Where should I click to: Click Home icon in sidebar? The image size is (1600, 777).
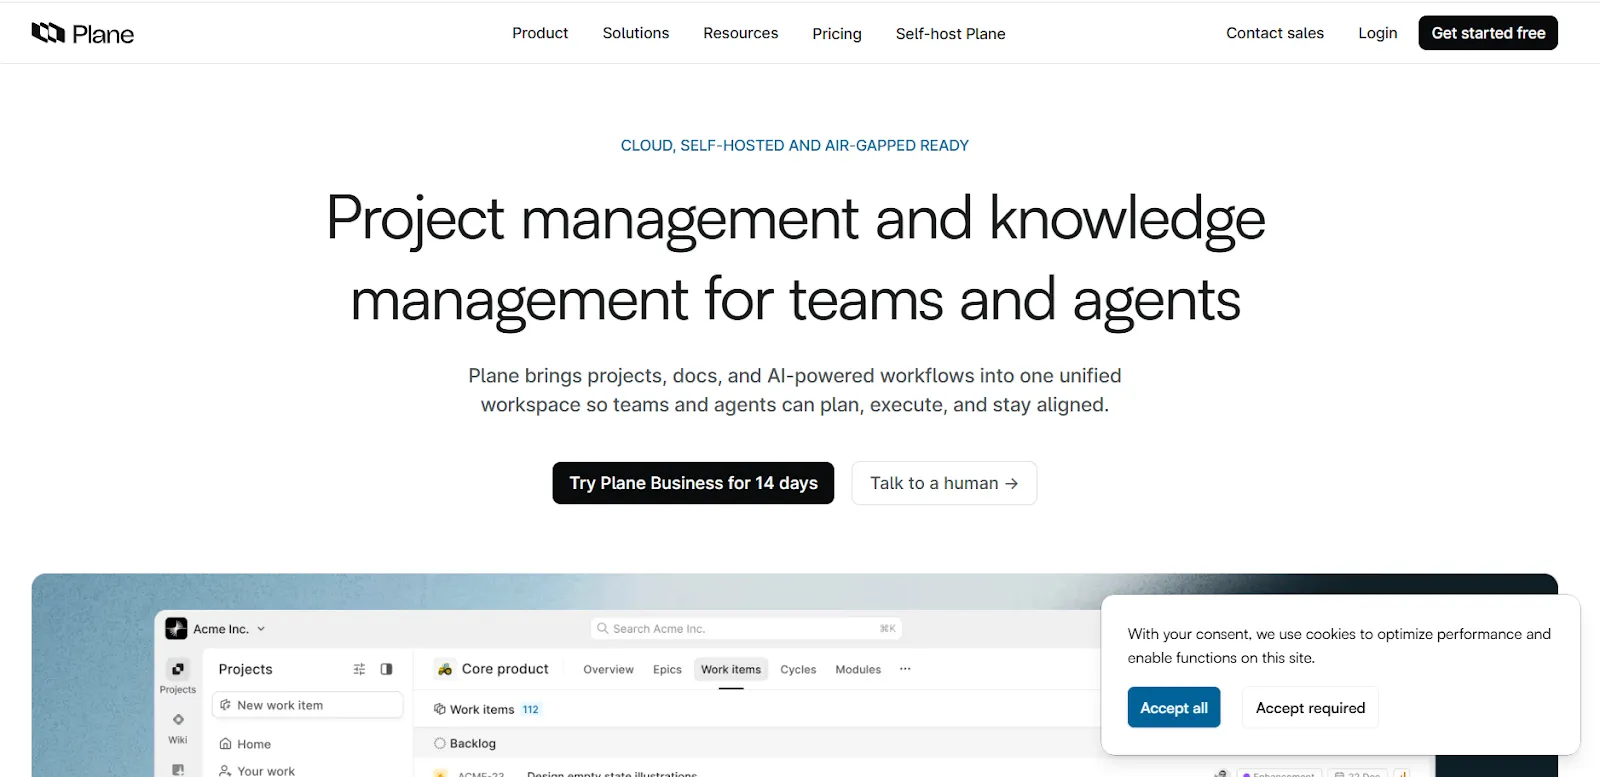pos(225,744)
